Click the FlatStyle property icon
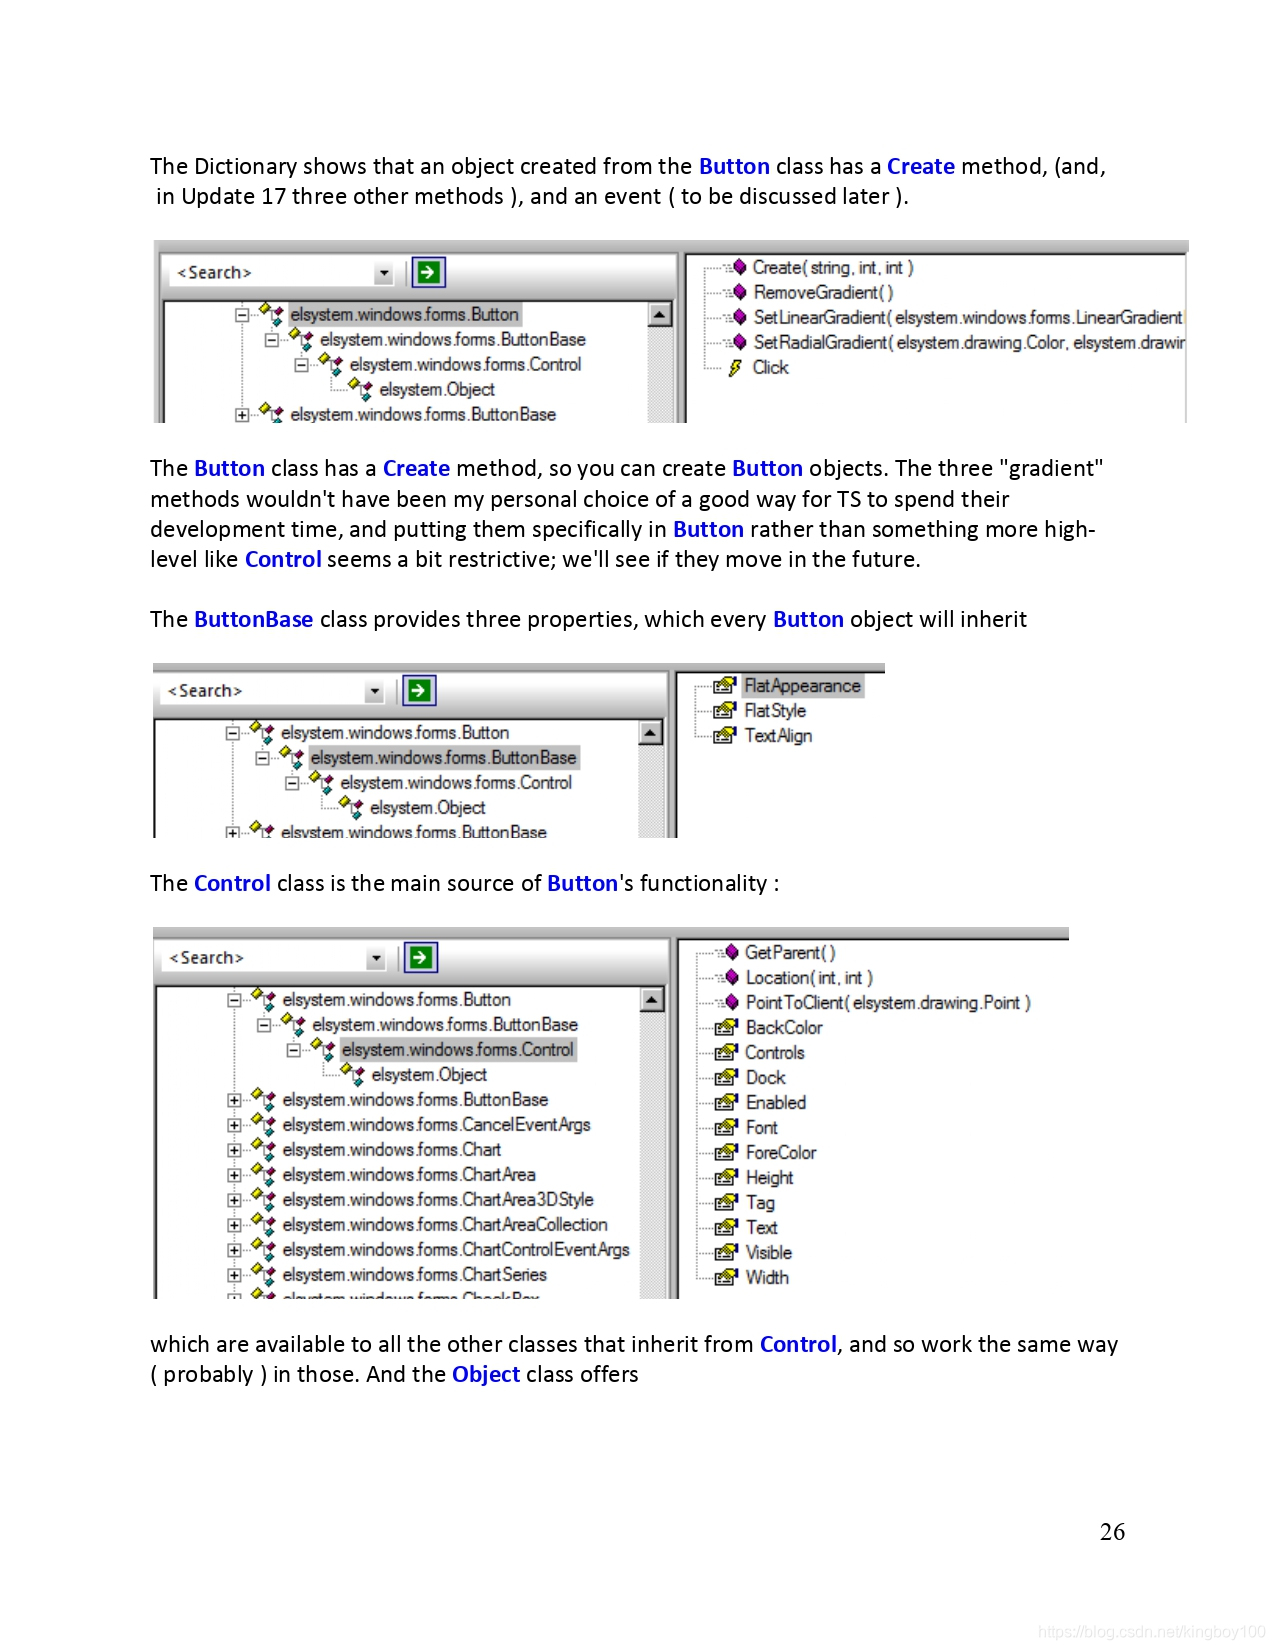The height and width of the screenshot is (1650, 1275). 725,710
